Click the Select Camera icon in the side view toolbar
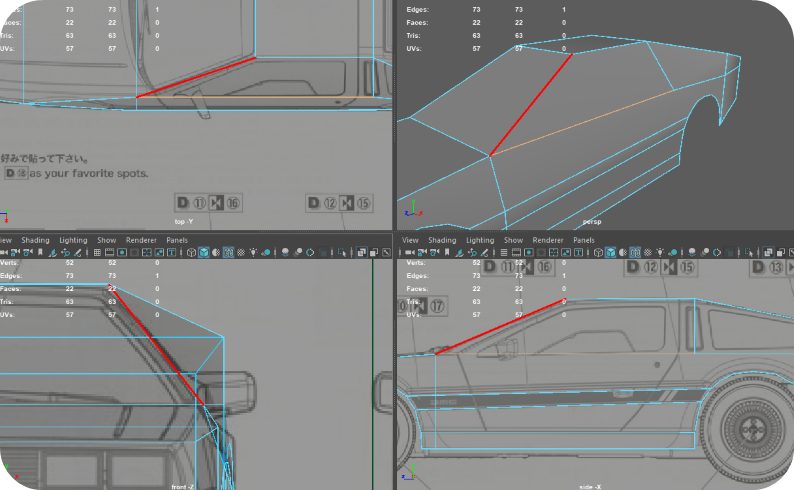The width and height of the screenshot is (794, 490). [x=410, y=252]
